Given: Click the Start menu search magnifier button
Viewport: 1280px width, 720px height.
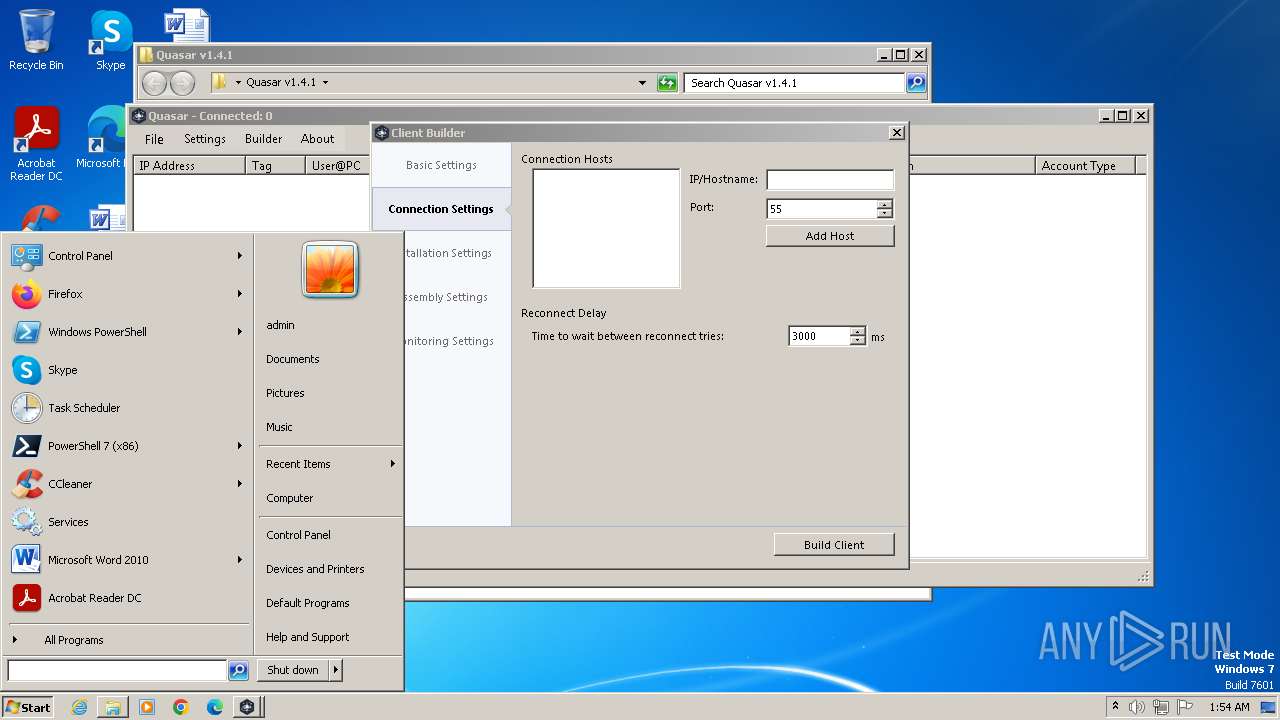Looking at the screenshot, I should (x=238, y=670).
